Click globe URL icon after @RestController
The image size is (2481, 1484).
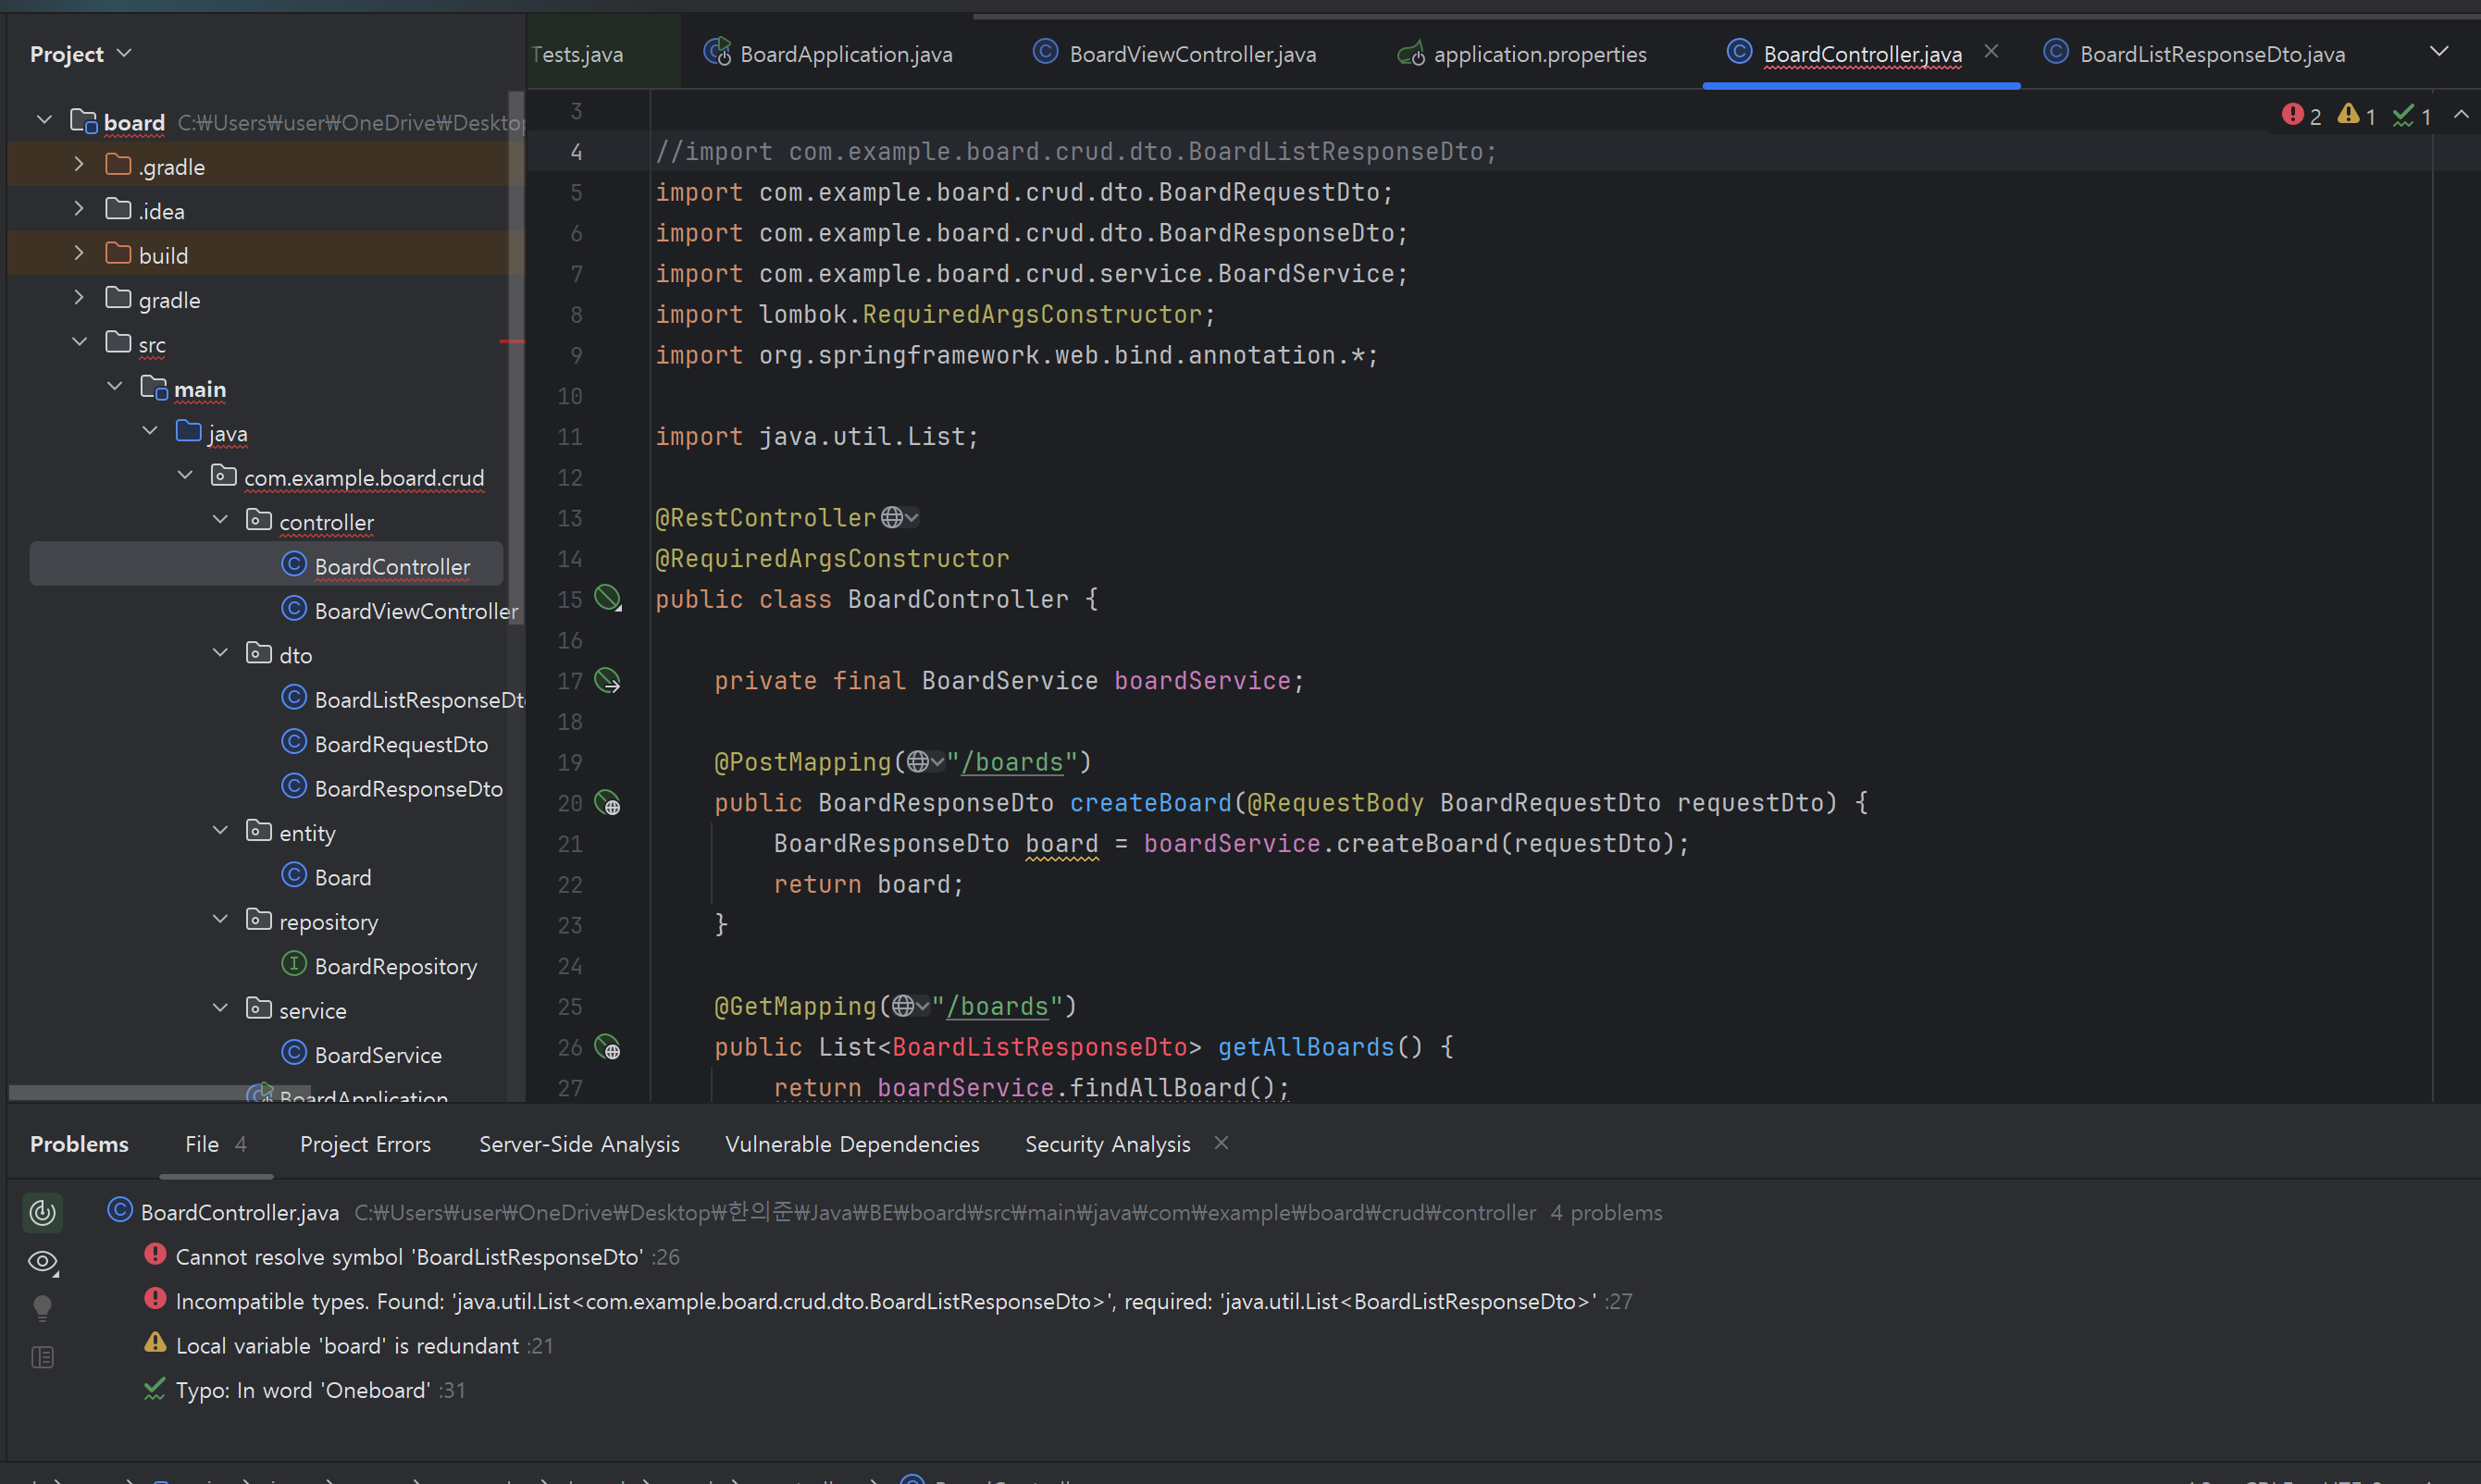click(893, 518)
